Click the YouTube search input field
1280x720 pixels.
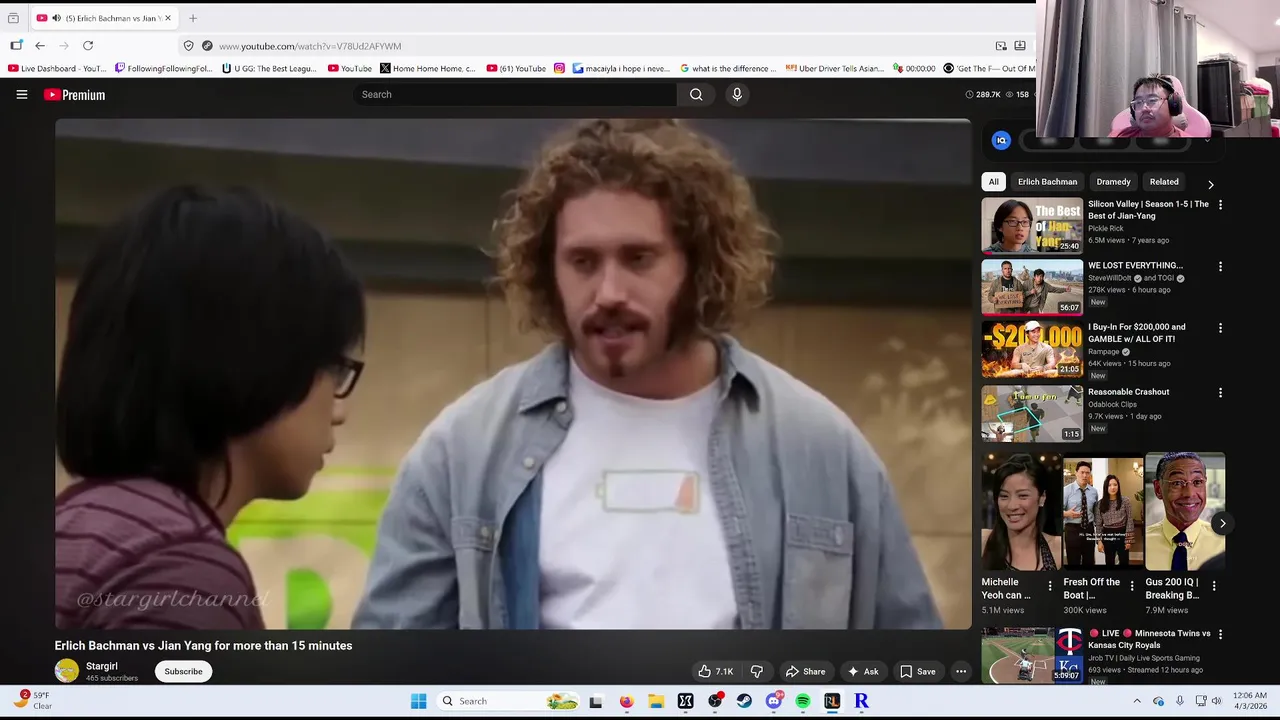515,95
